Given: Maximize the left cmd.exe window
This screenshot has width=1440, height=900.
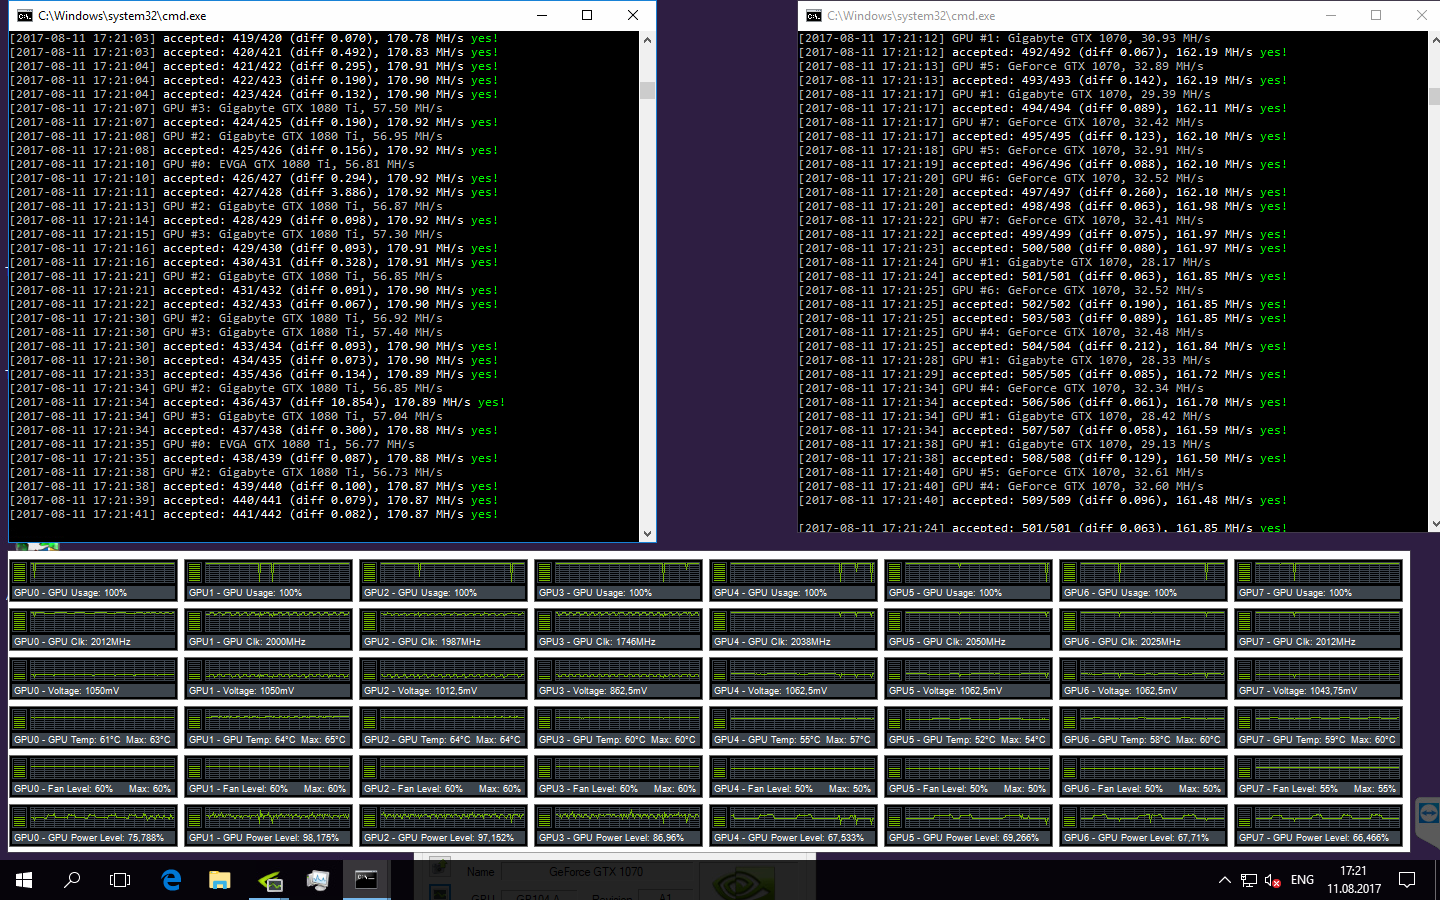Looking at the screenshot, I should (587, 15).
